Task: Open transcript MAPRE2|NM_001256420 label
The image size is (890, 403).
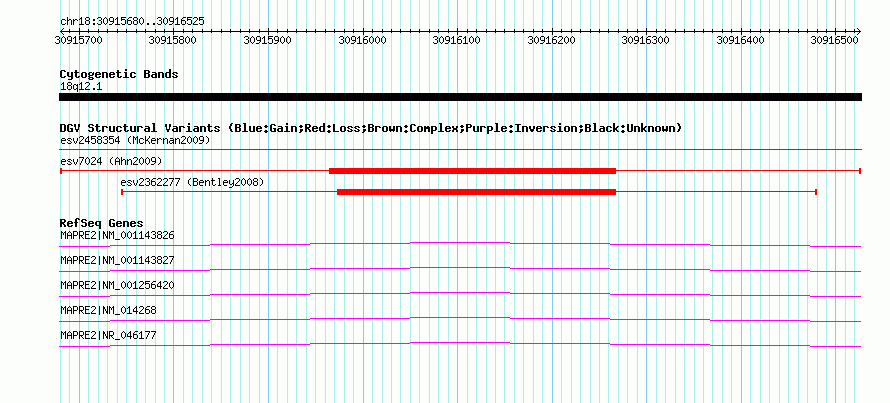Action: click(x=117, y=286)
